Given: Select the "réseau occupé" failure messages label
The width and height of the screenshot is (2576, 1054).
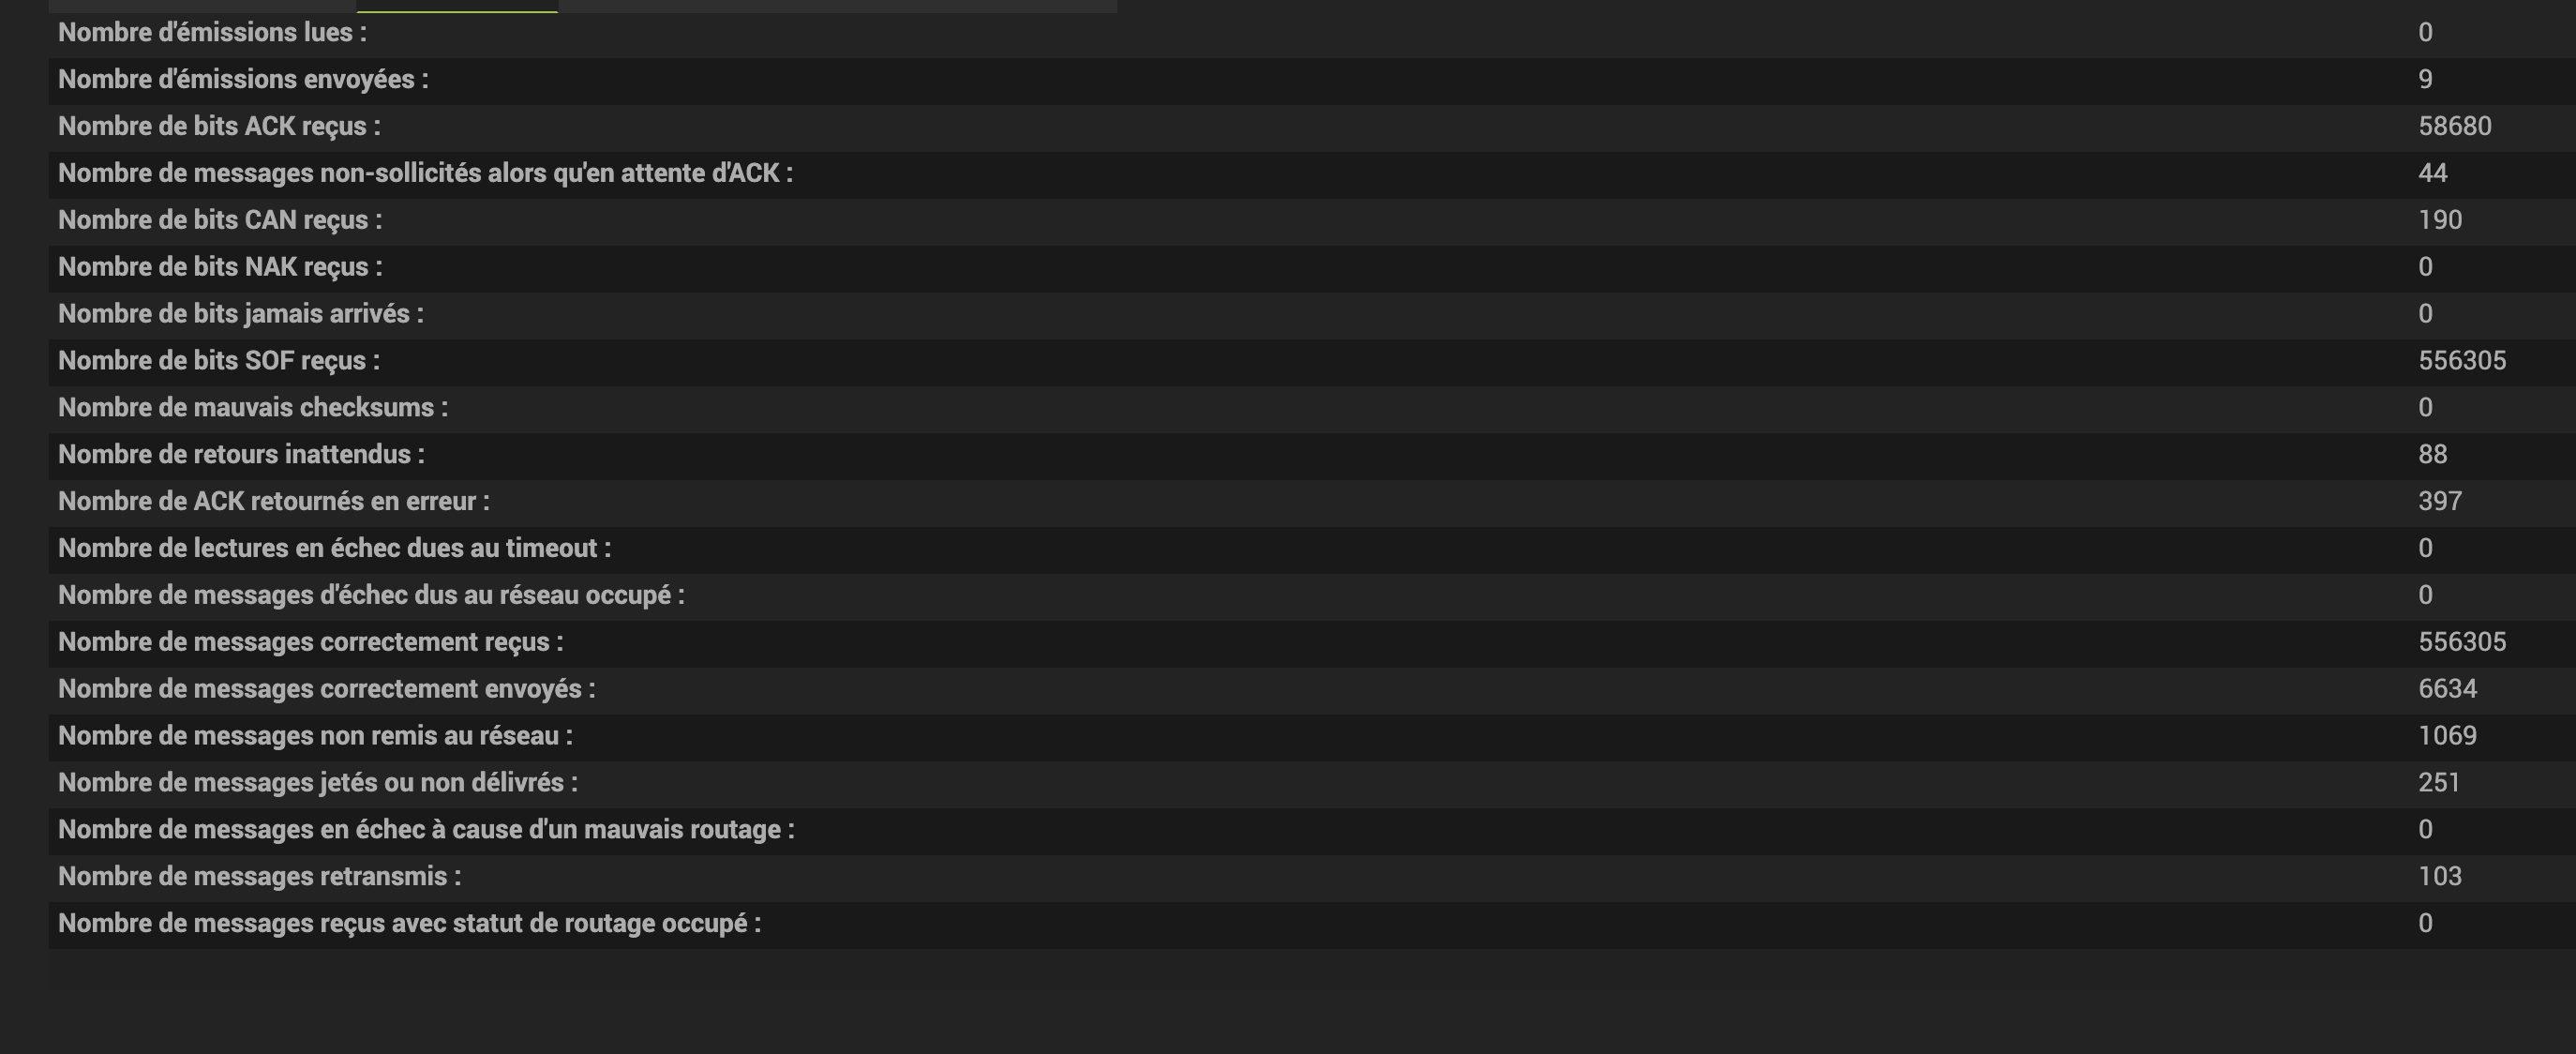Looking at the screenshot, I should click(x=371, y=595).
